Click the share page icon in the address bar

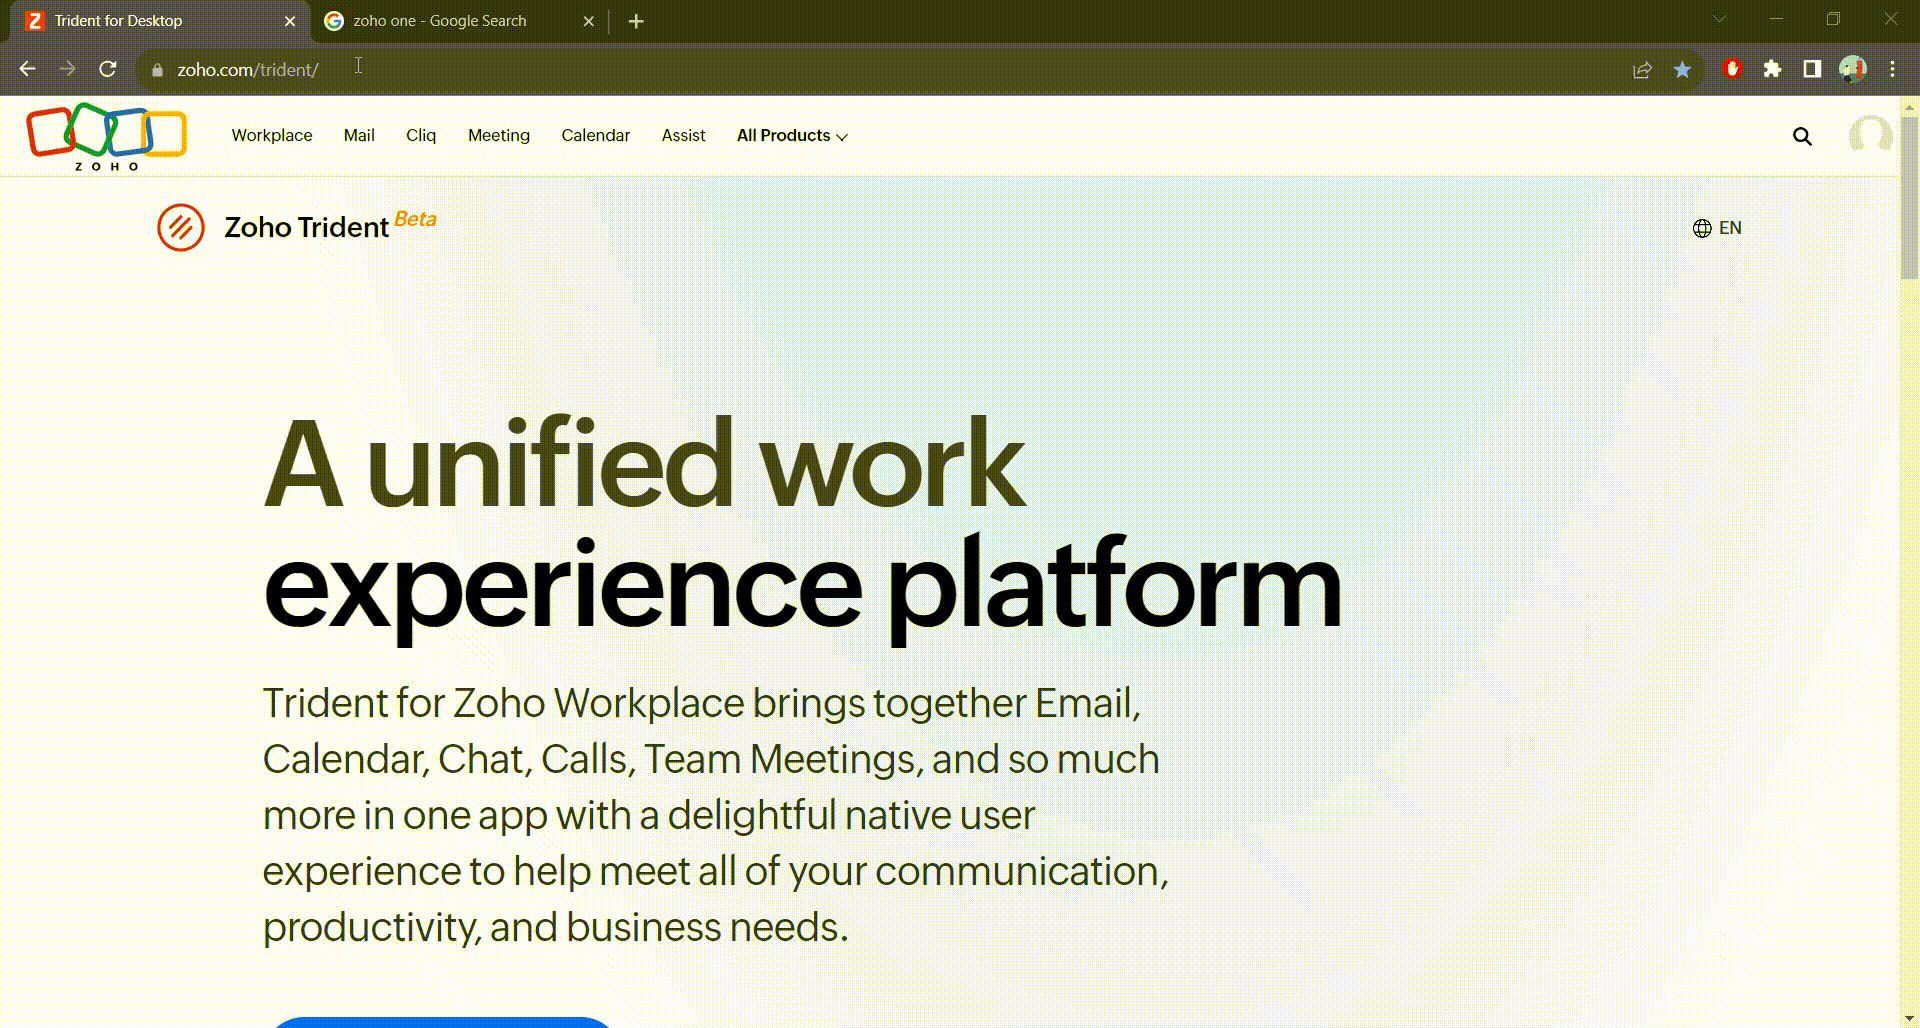click(x=1642, y=70)
